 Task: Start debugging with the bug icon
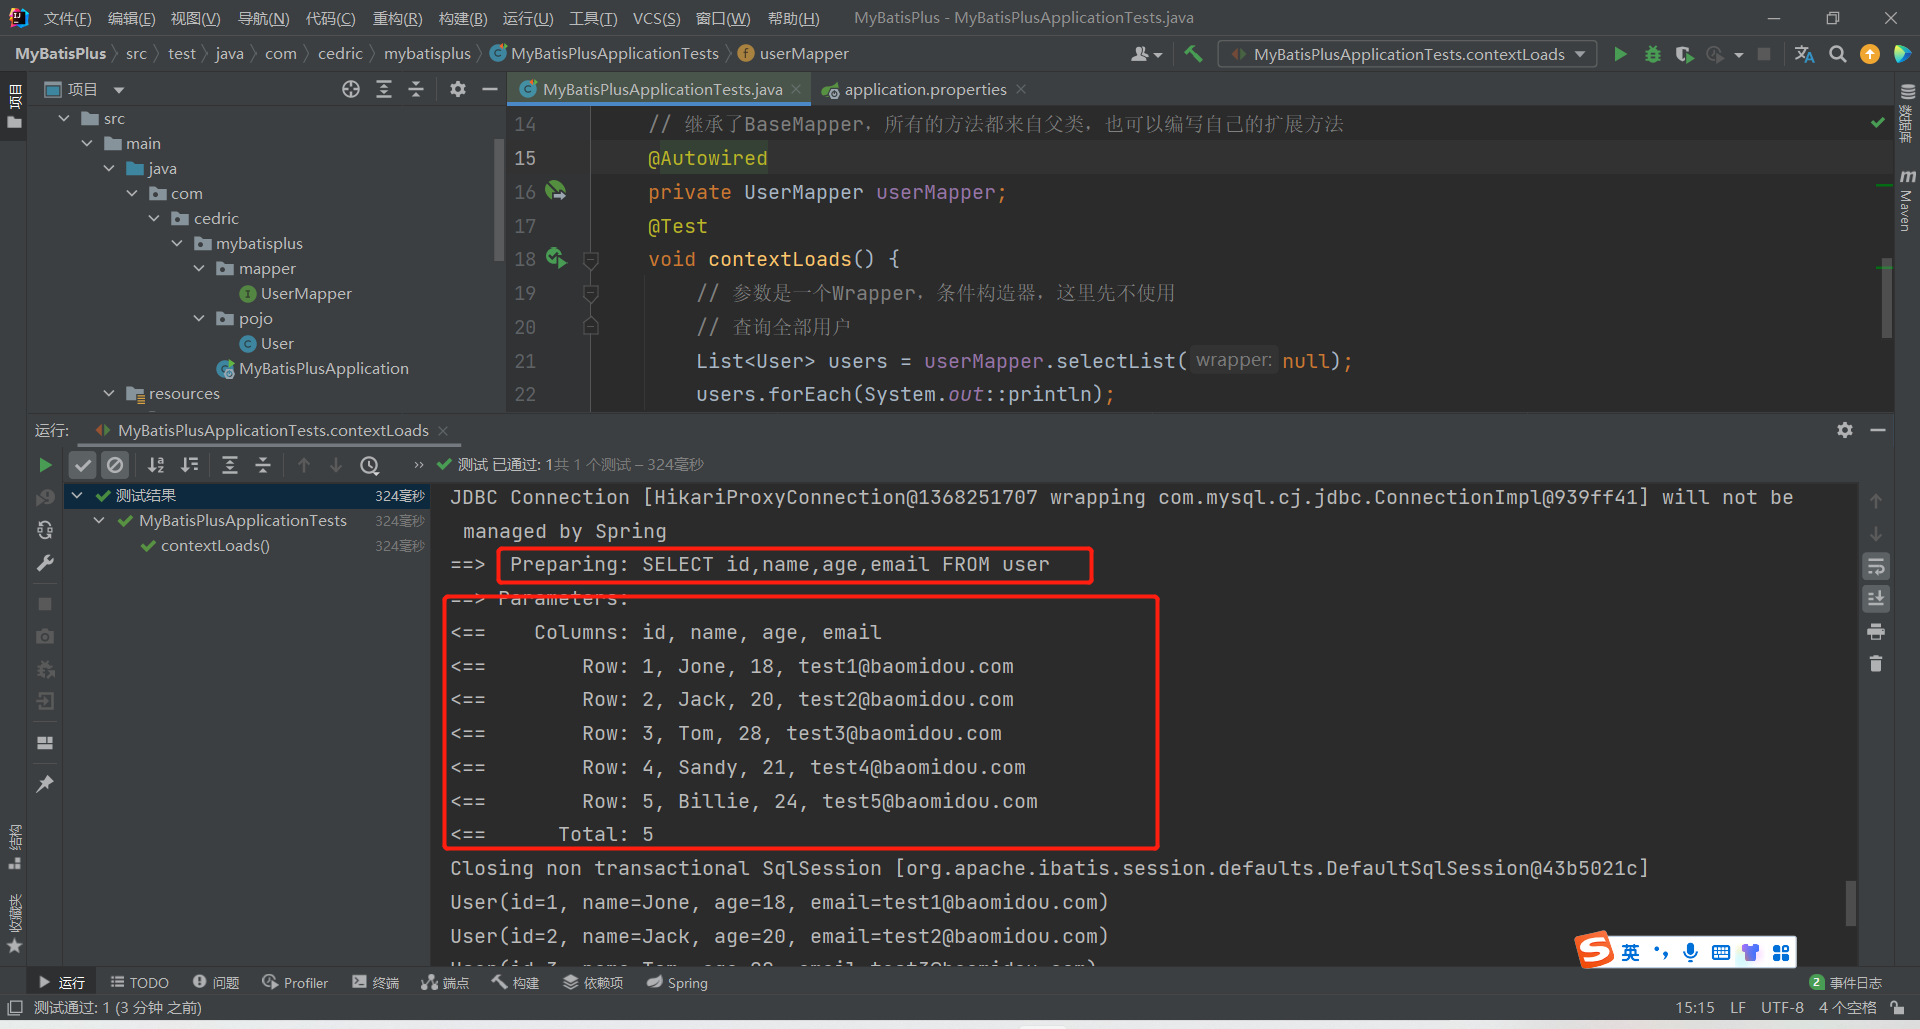(x=1652, y=54)
